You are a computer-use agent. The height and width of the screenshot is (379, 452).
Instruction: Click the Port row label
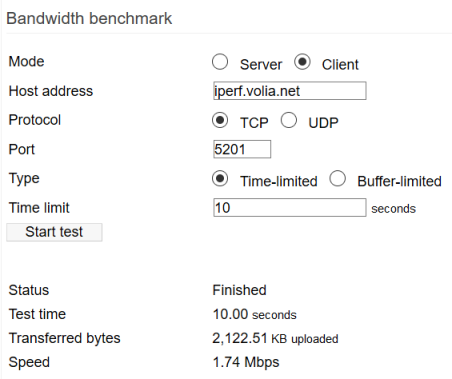point(22,149)
